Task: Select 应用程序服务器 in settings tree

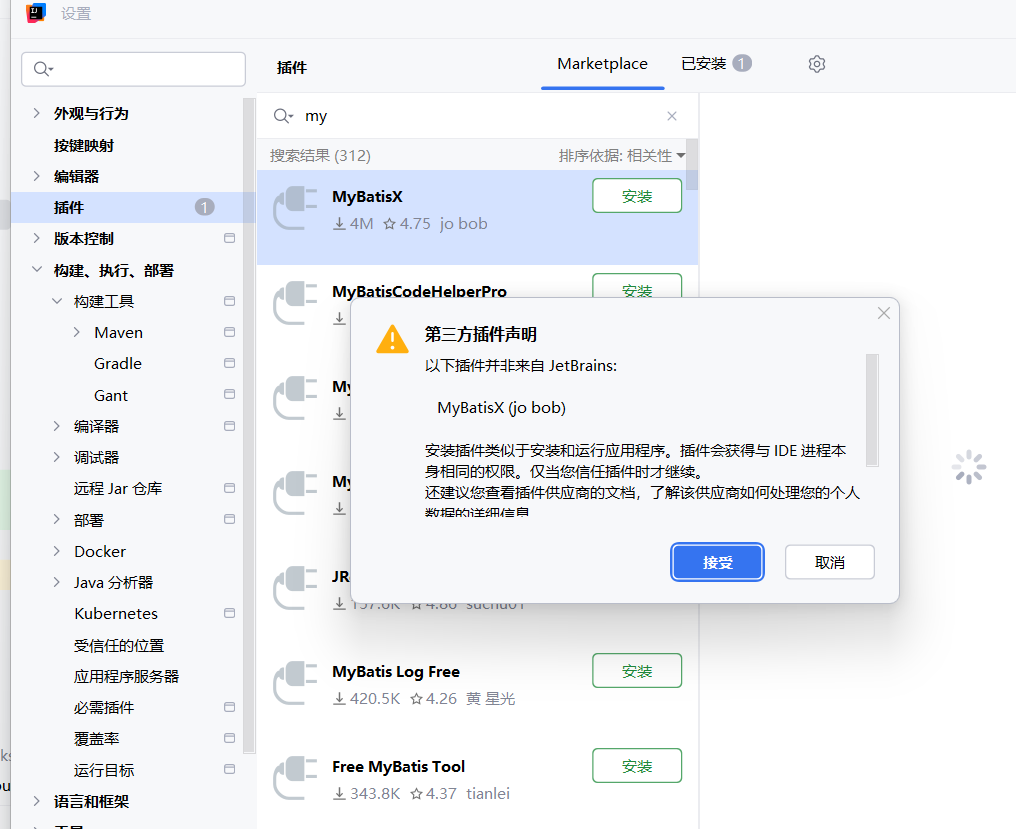Action: point(126,676)
